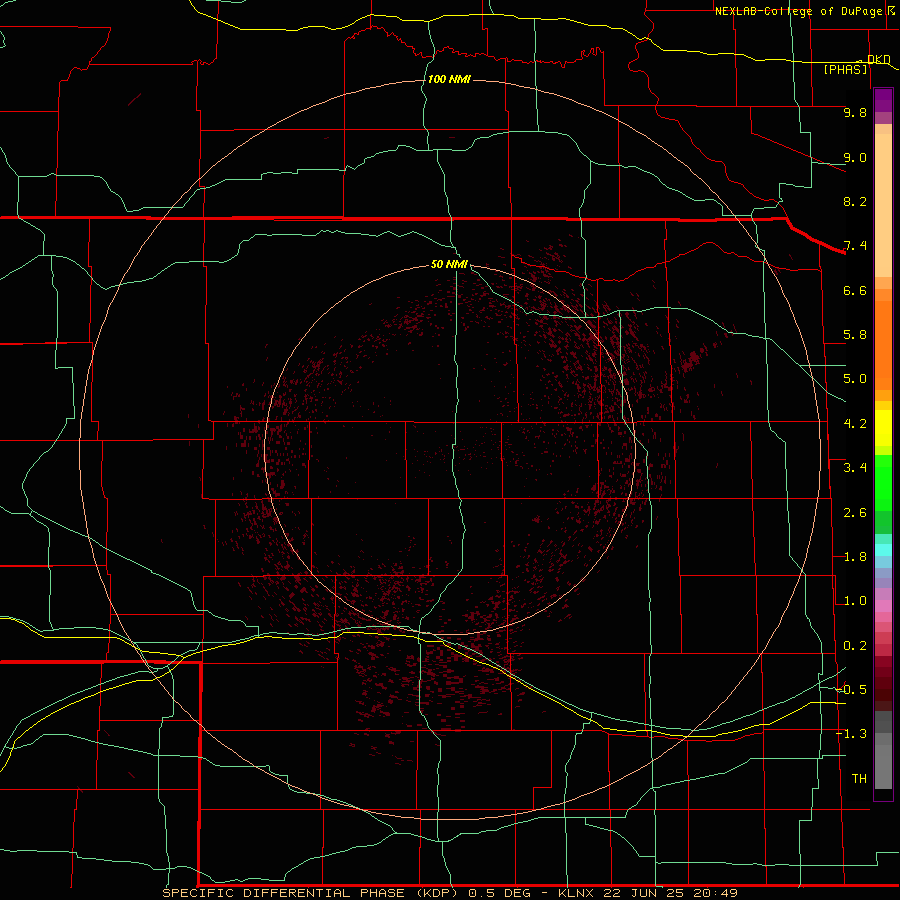Screen dimensions: 900x900
Task: Click the 7.4 scale value
Action: 855,246
